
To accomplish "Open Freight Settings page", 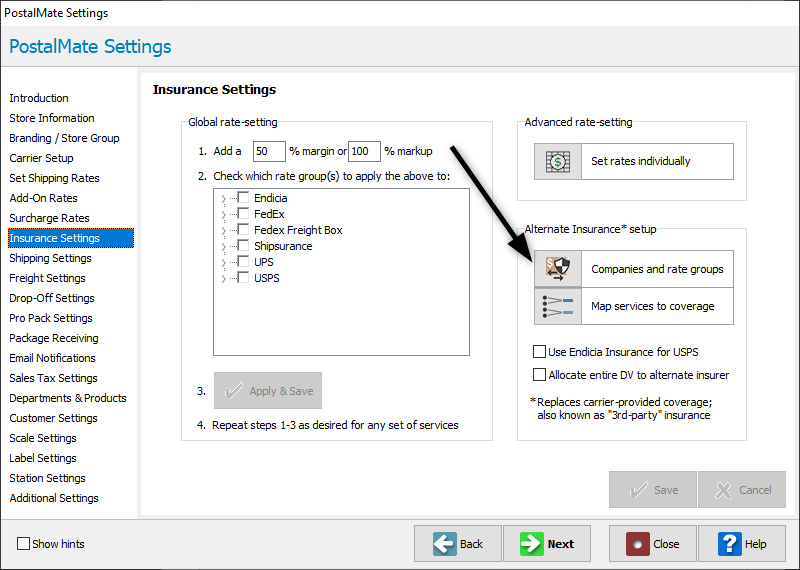I will pos(47,278).
